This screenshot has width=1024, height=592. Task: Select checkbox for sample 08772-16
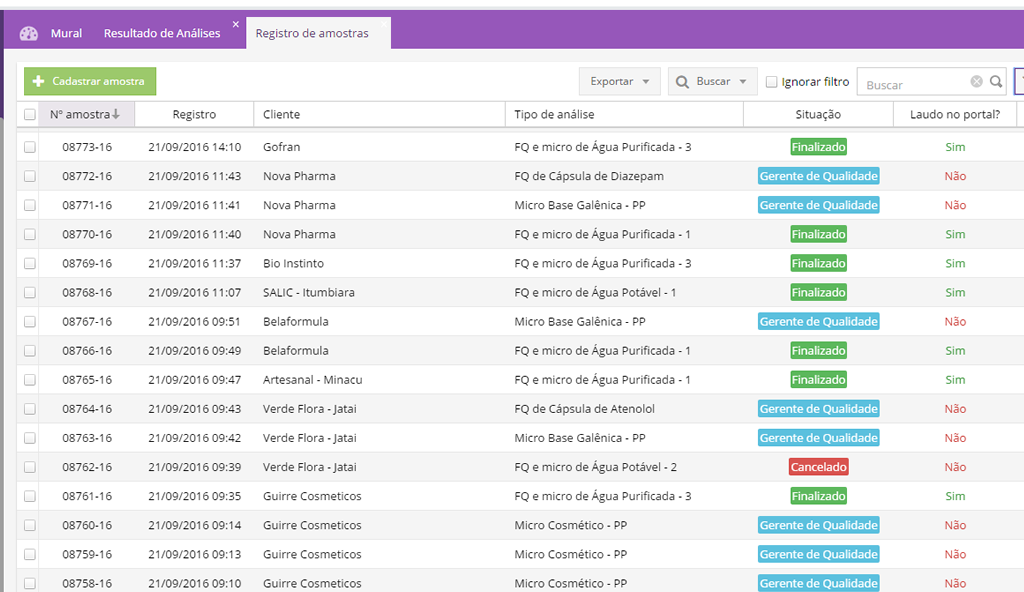pyautogui.click(x=30, y=176)
